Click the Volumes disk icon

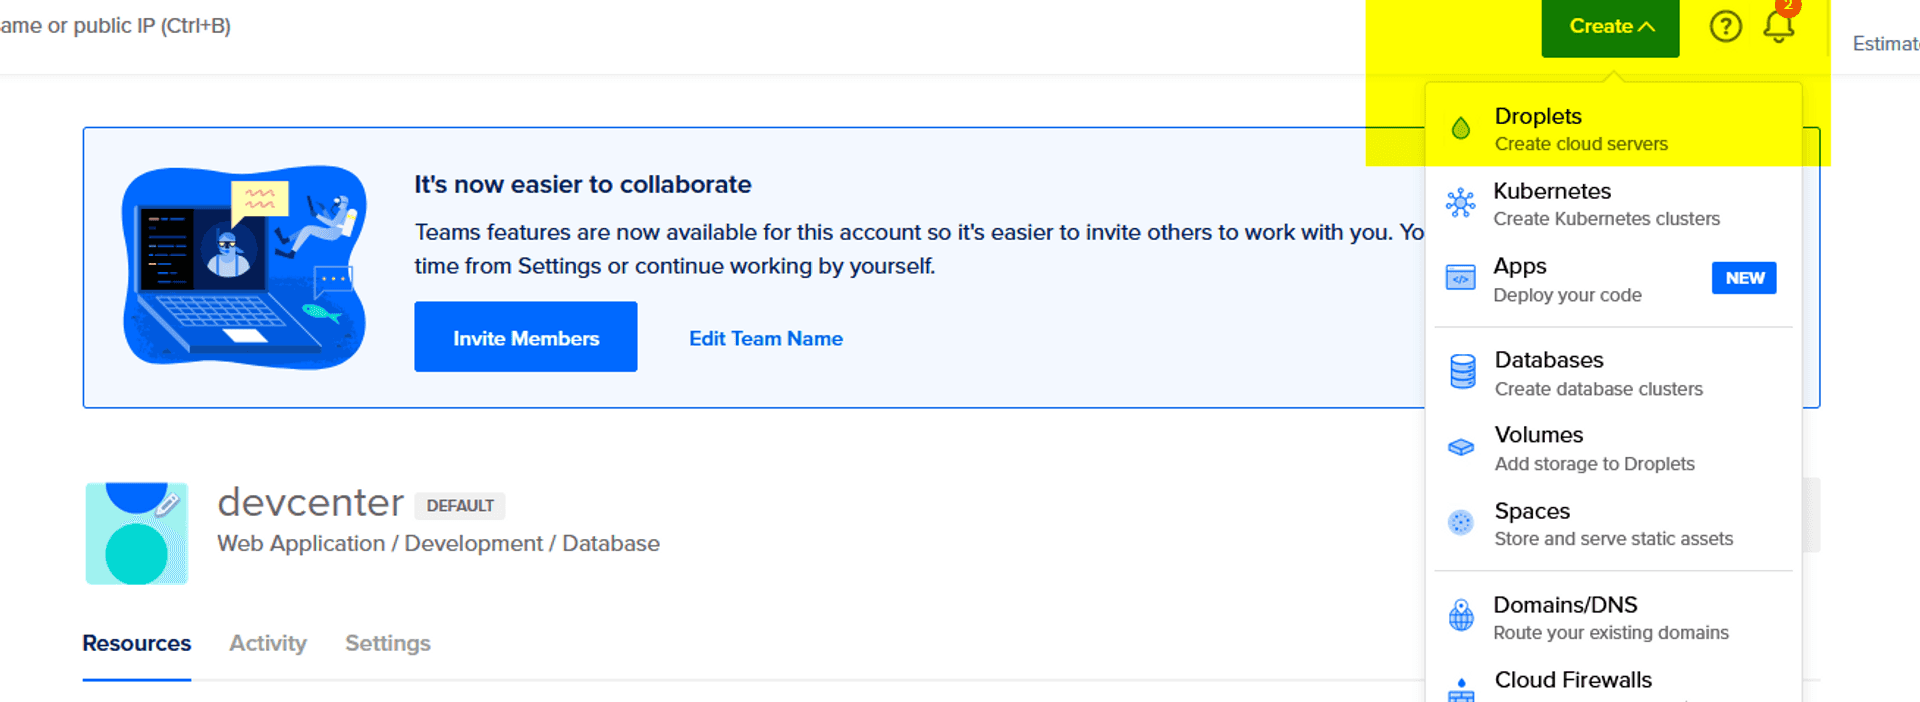point(1461,447)
